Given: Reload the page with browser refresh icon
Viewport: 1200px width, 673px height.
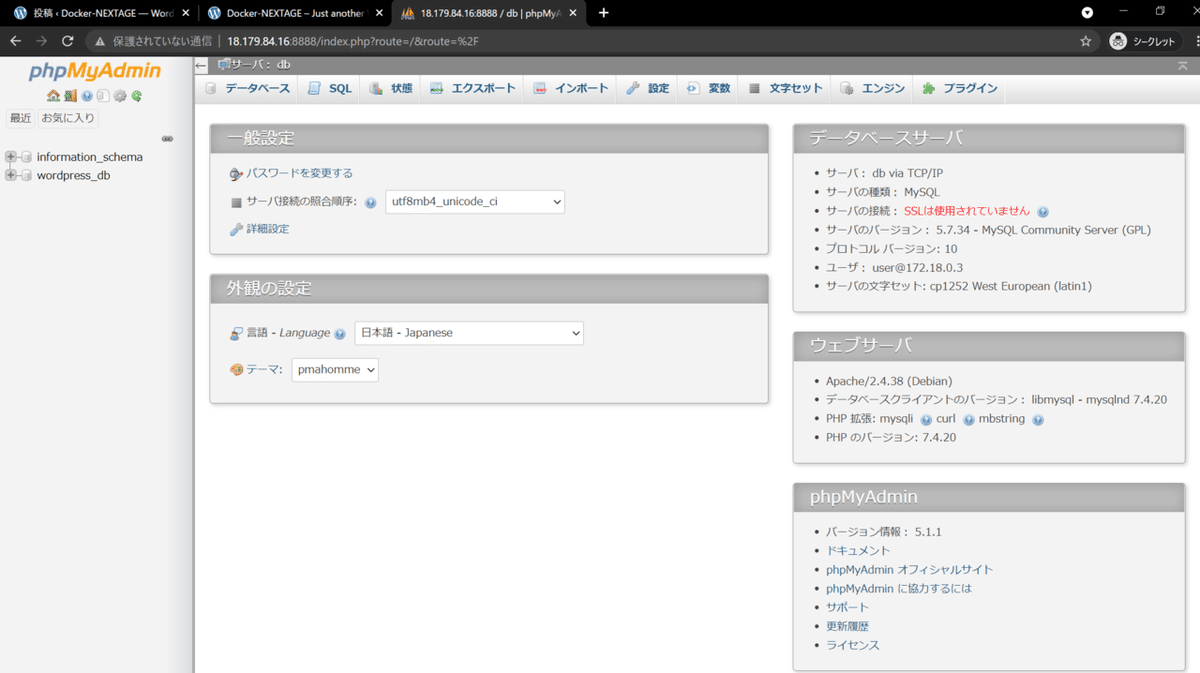Looking at the screenshot, I should point(68,41).
